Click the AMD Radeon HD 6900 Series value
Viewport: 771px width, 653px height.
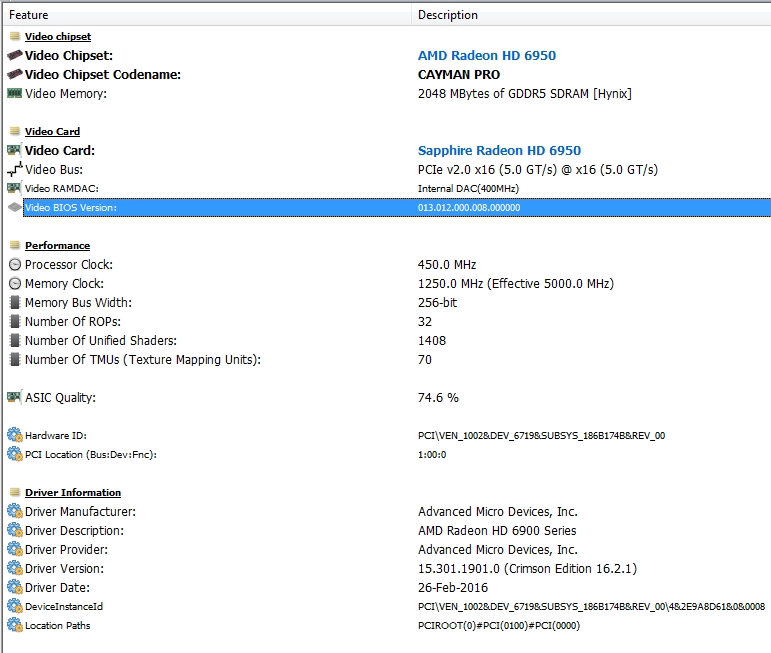coord(497,531)
